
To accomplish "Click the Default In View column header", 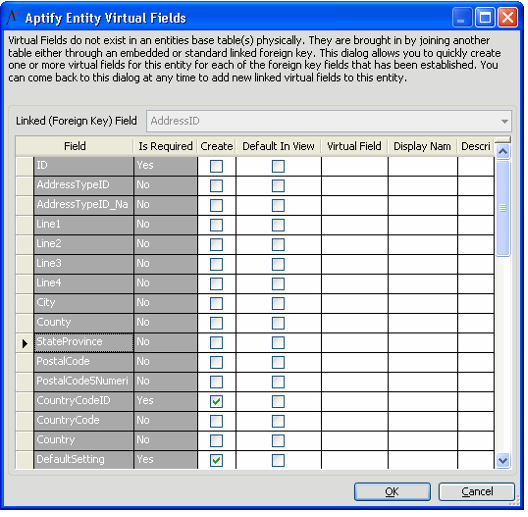I will [278, 146].
